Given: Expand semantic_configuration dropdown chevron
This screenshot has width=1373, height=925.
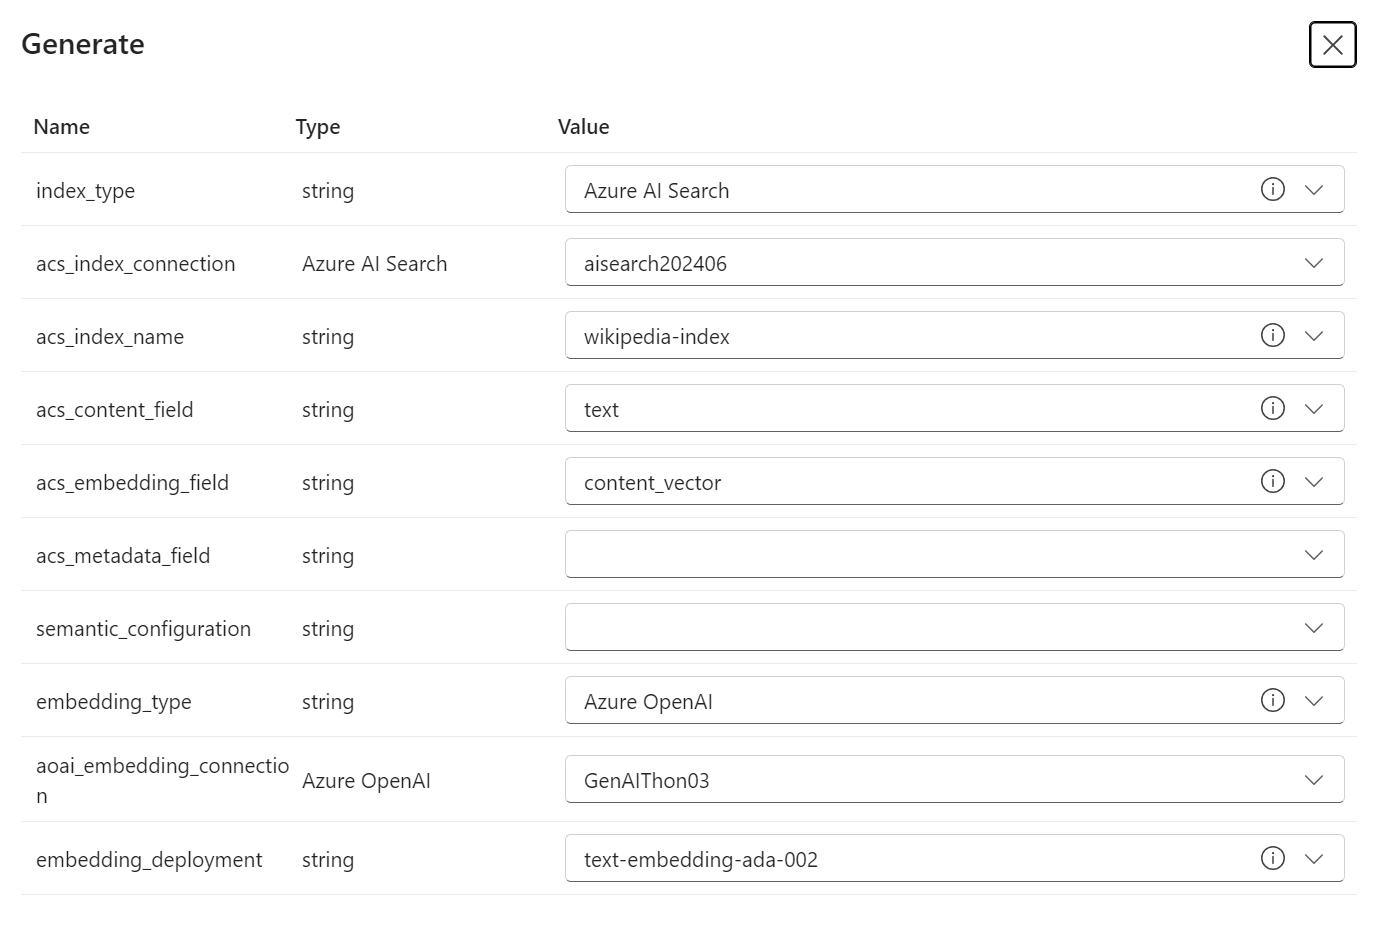Looking at the screenshot, I should (x=1314, y=628).
